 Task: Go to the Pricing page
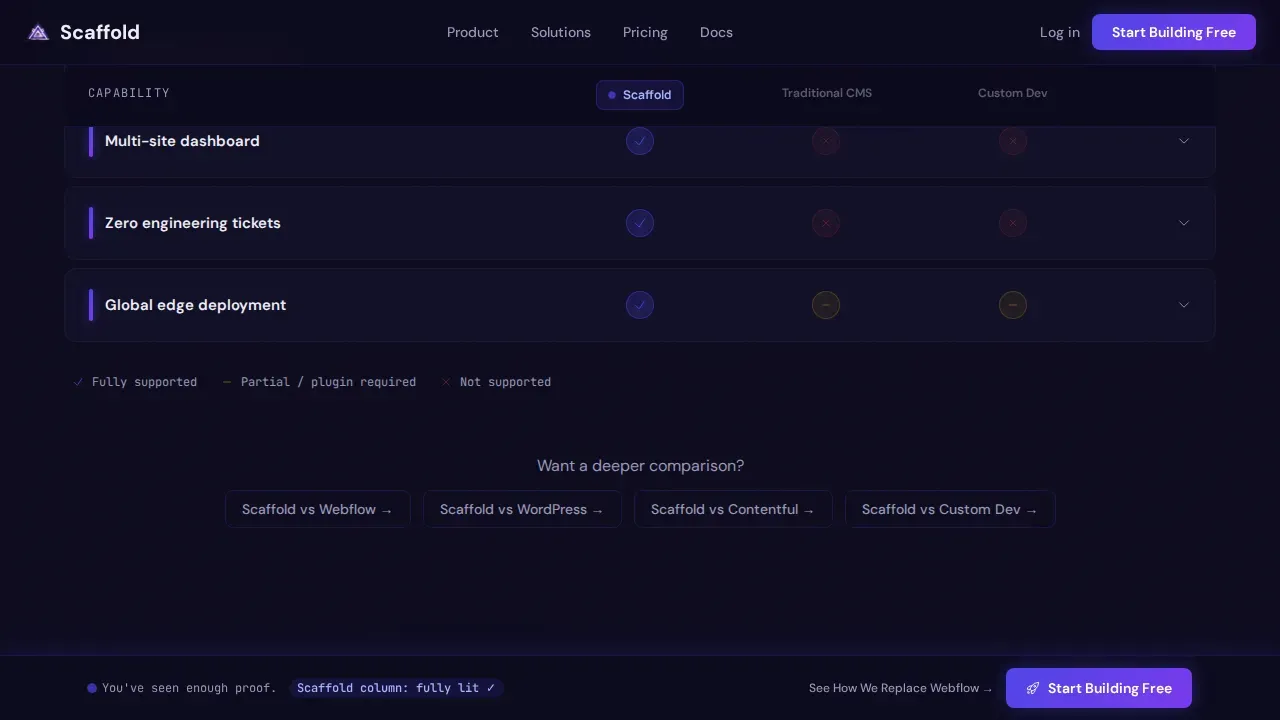(645, 32)
